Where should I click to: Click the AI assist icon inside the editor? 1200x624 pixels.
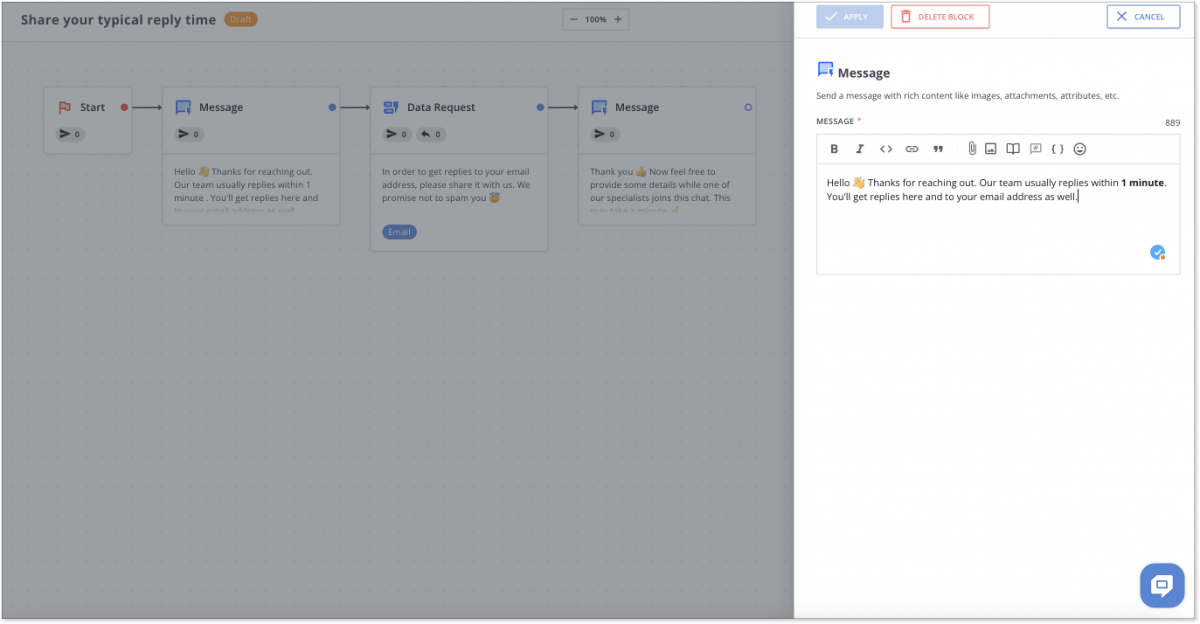(x=1157, y=252)
